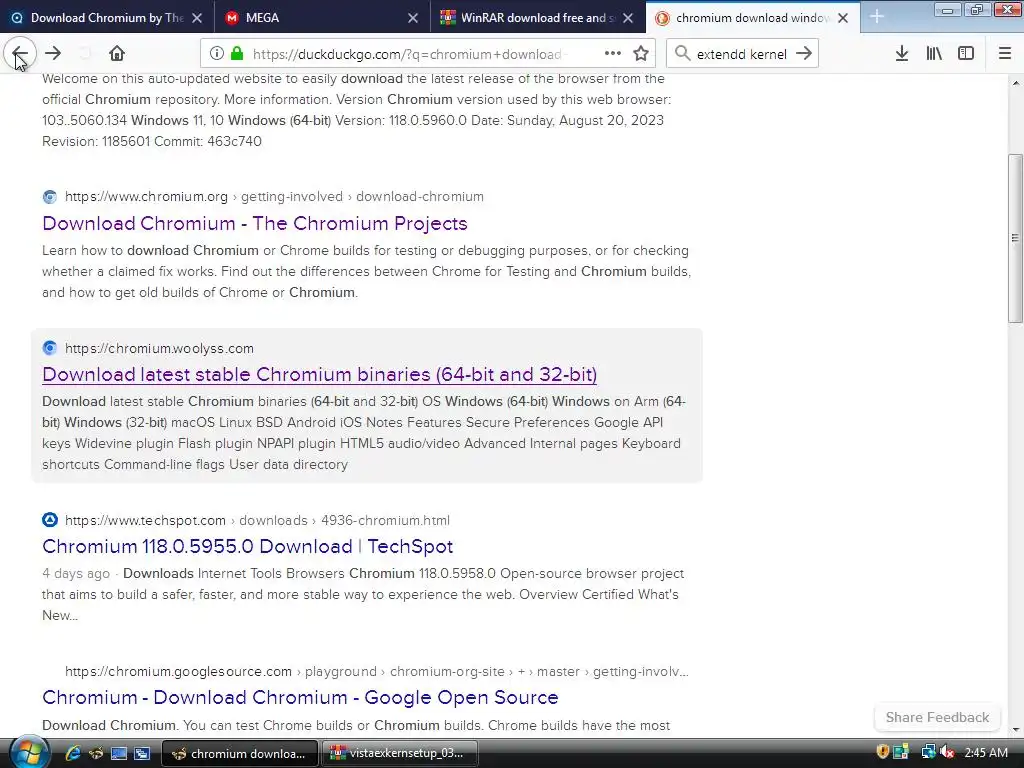Screen dimensions: 1024x768
Task: Click the 2:45 AM clock
Action: pyautogui.click(x=985, y=752)
